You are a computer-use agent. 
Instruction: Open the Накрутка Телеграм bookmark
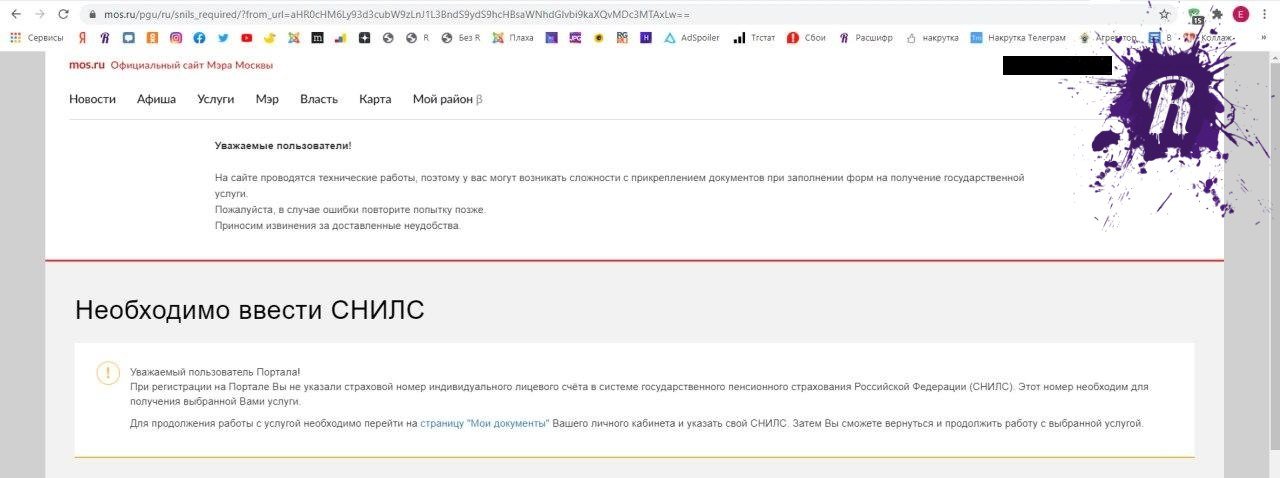(1018, 38)
